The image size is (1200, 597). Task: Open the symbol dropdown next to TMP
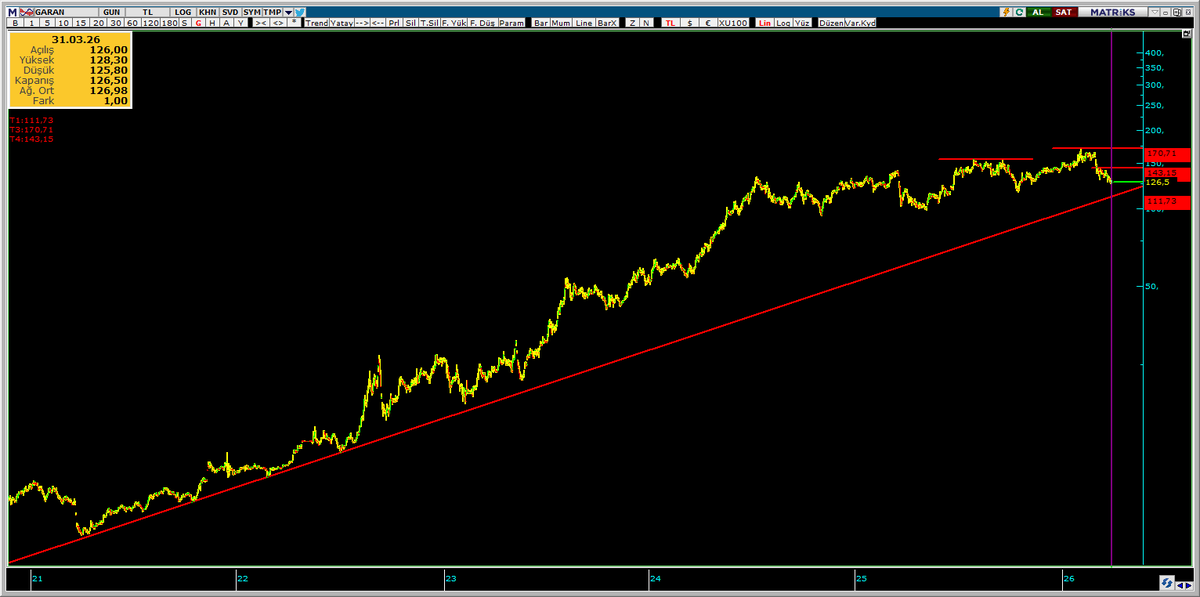click(x=288, y=10)
